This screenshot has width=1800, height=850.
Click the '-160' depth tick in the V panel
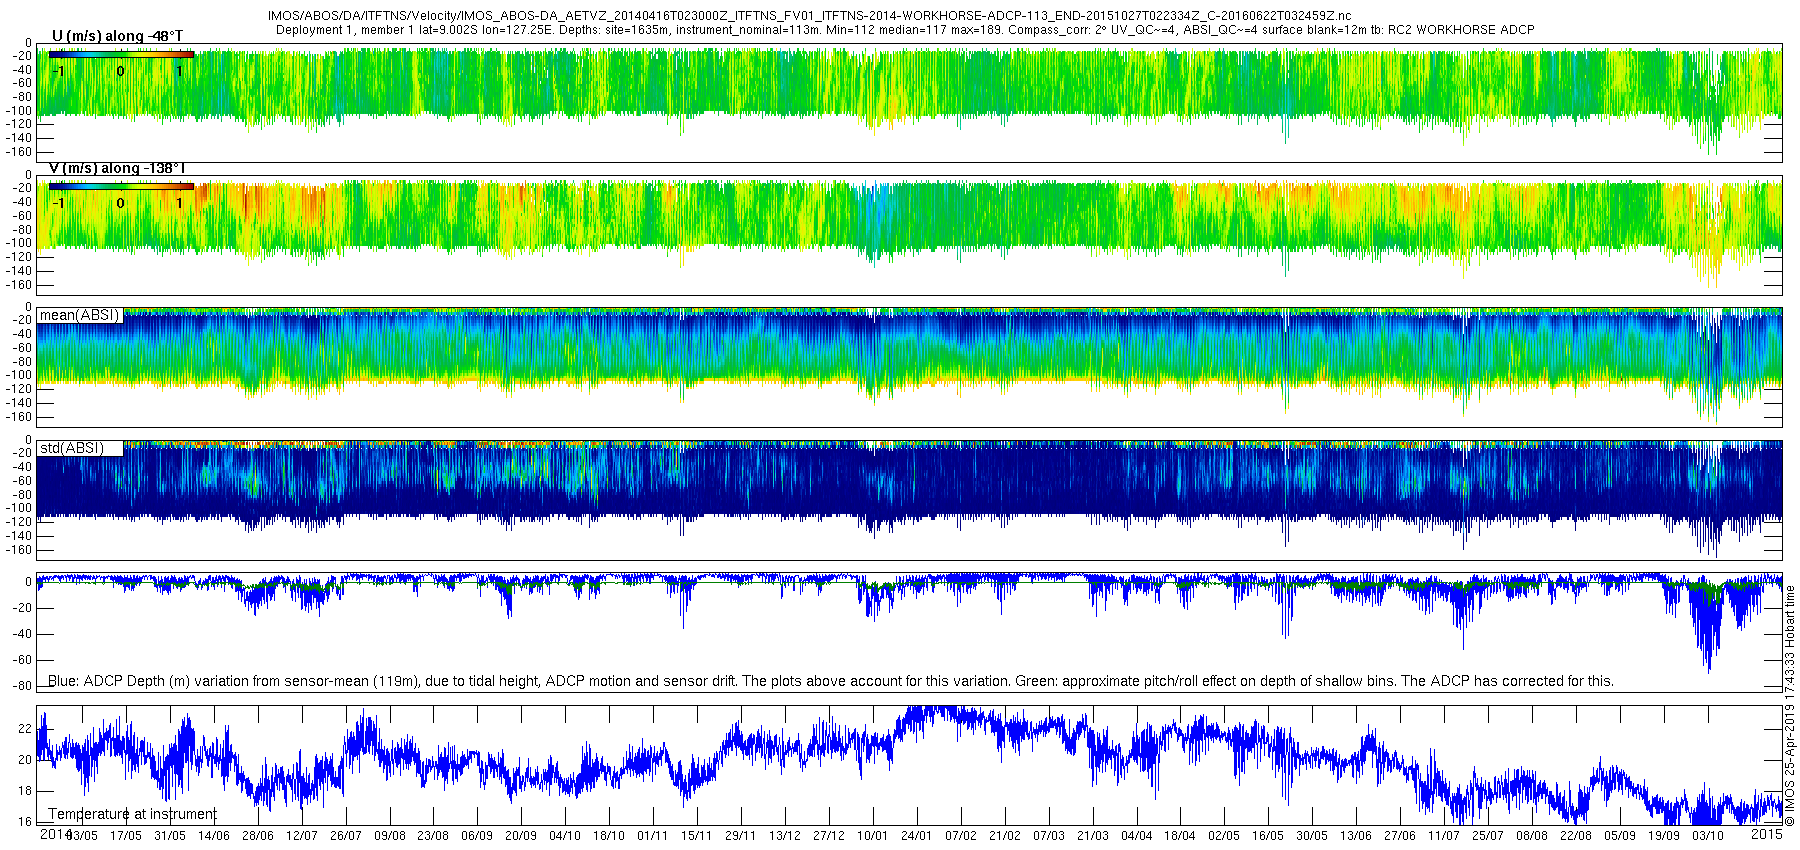(x=19, y=285)
